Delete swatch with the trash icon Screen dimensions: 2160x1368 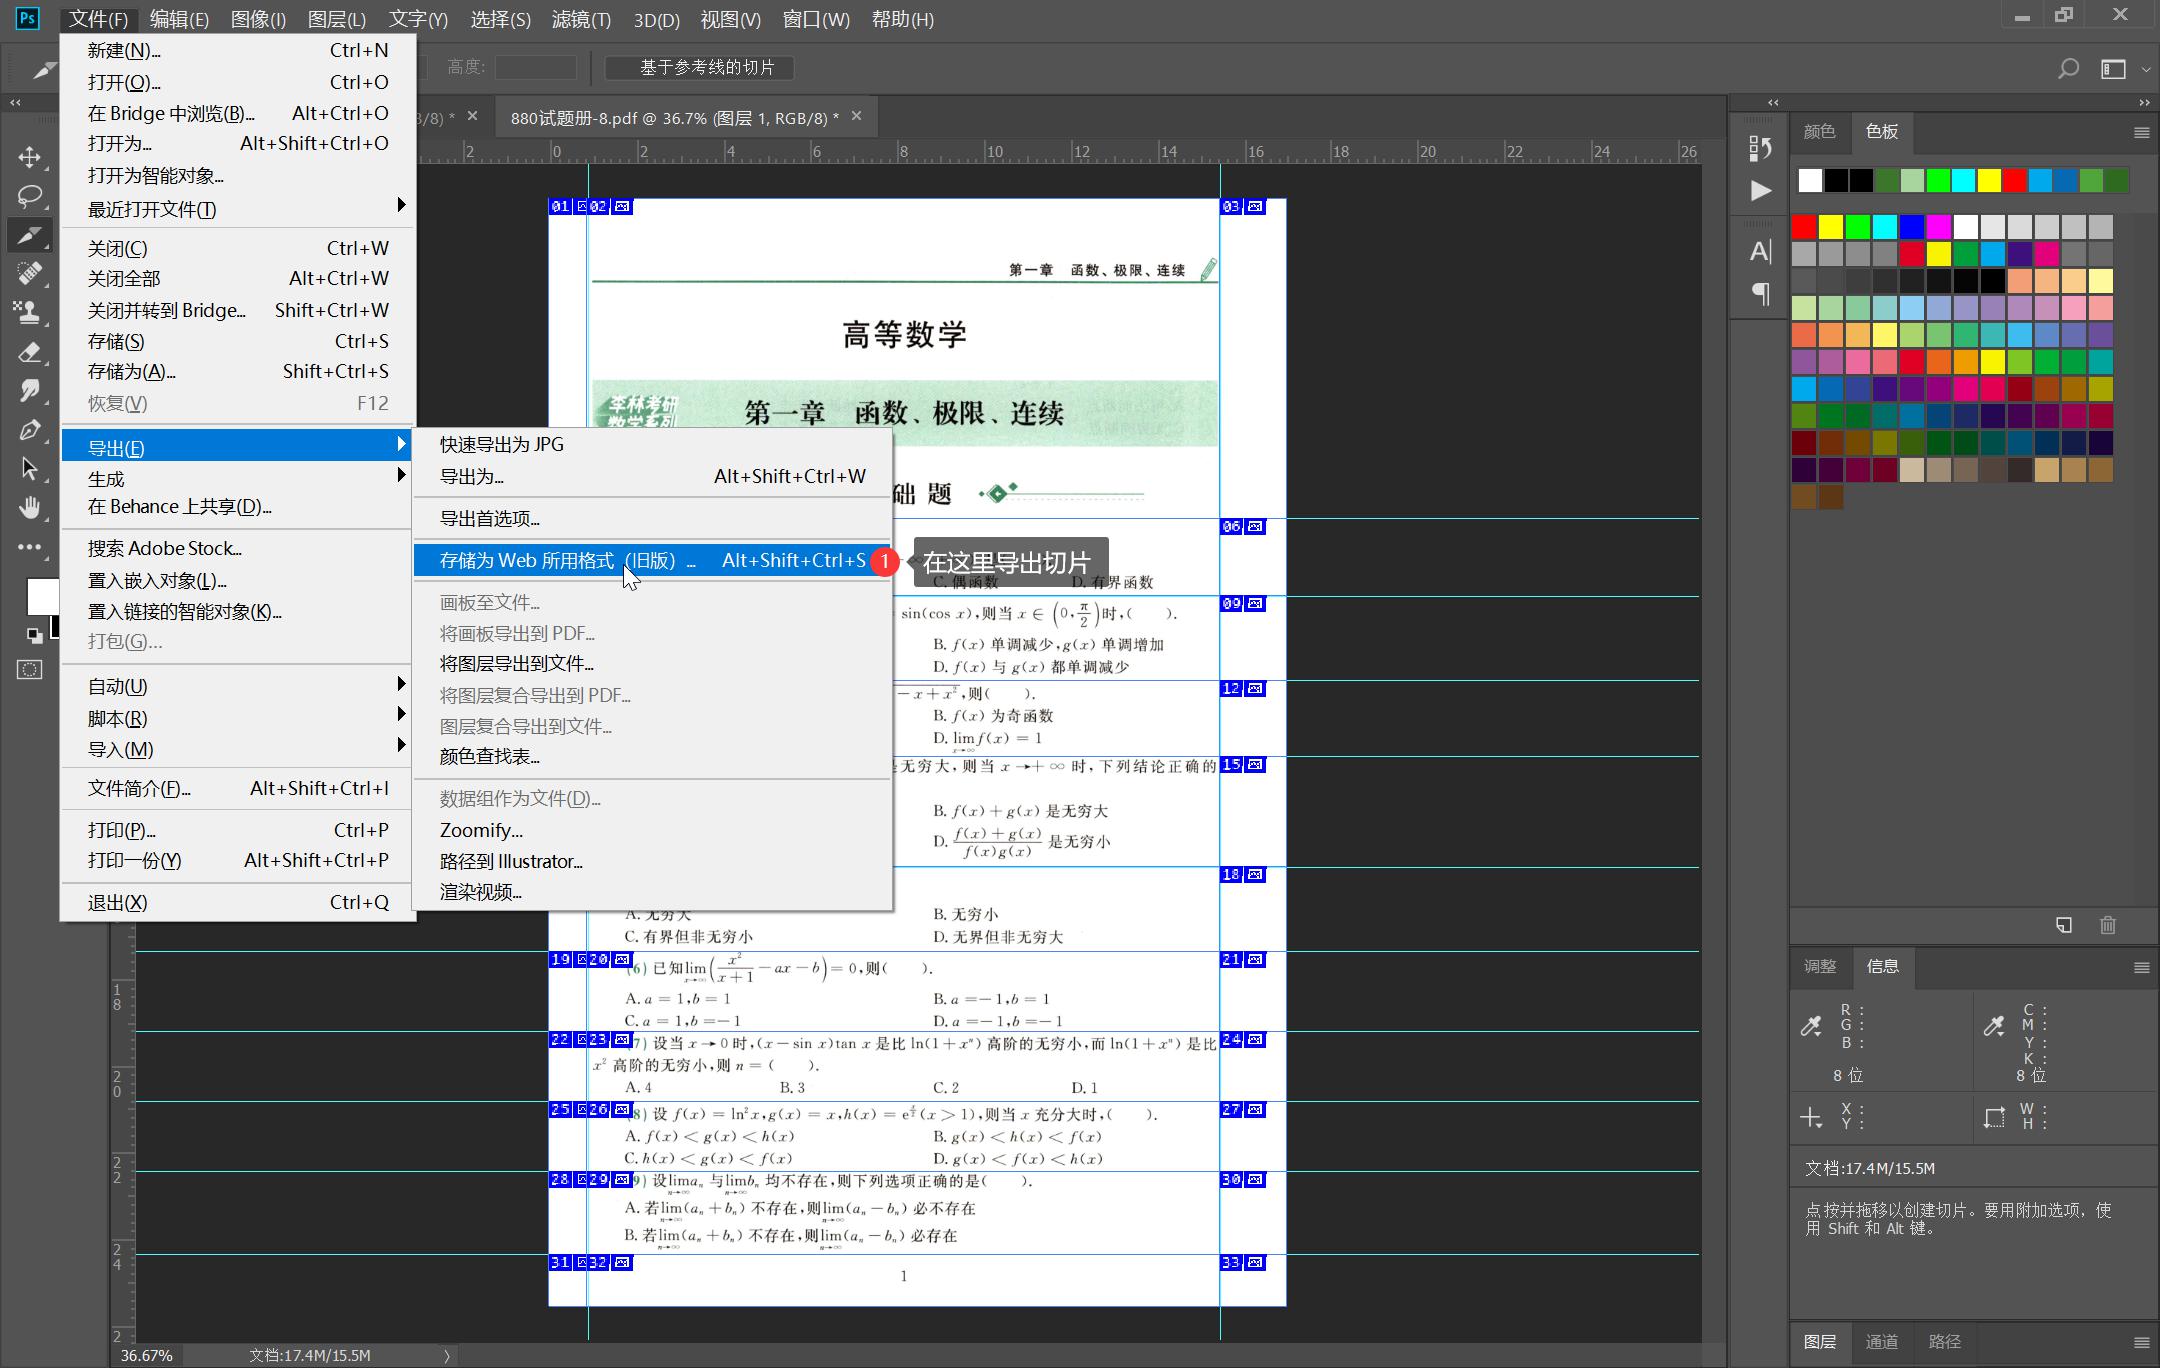pyautogui.click(x=2108, y=925)
